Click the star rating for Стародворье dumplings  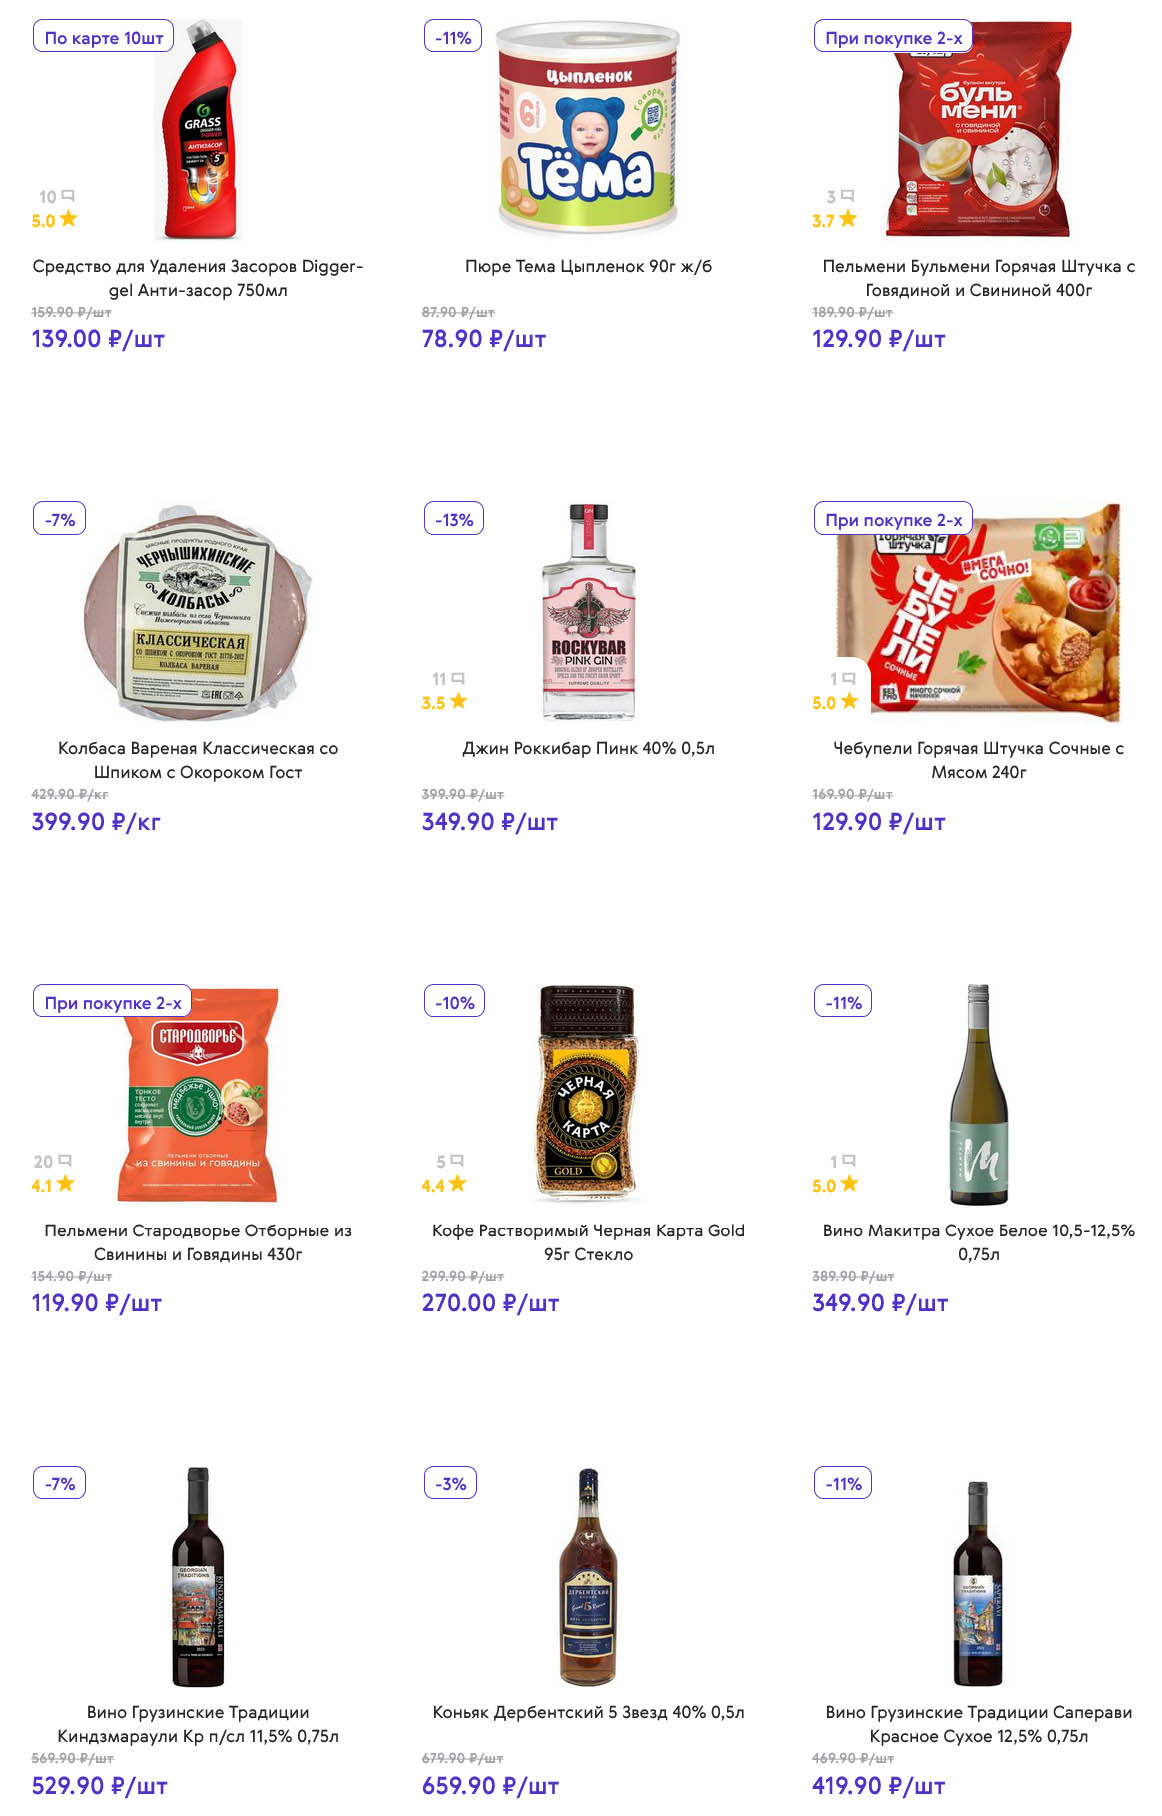click(66, 1184)
